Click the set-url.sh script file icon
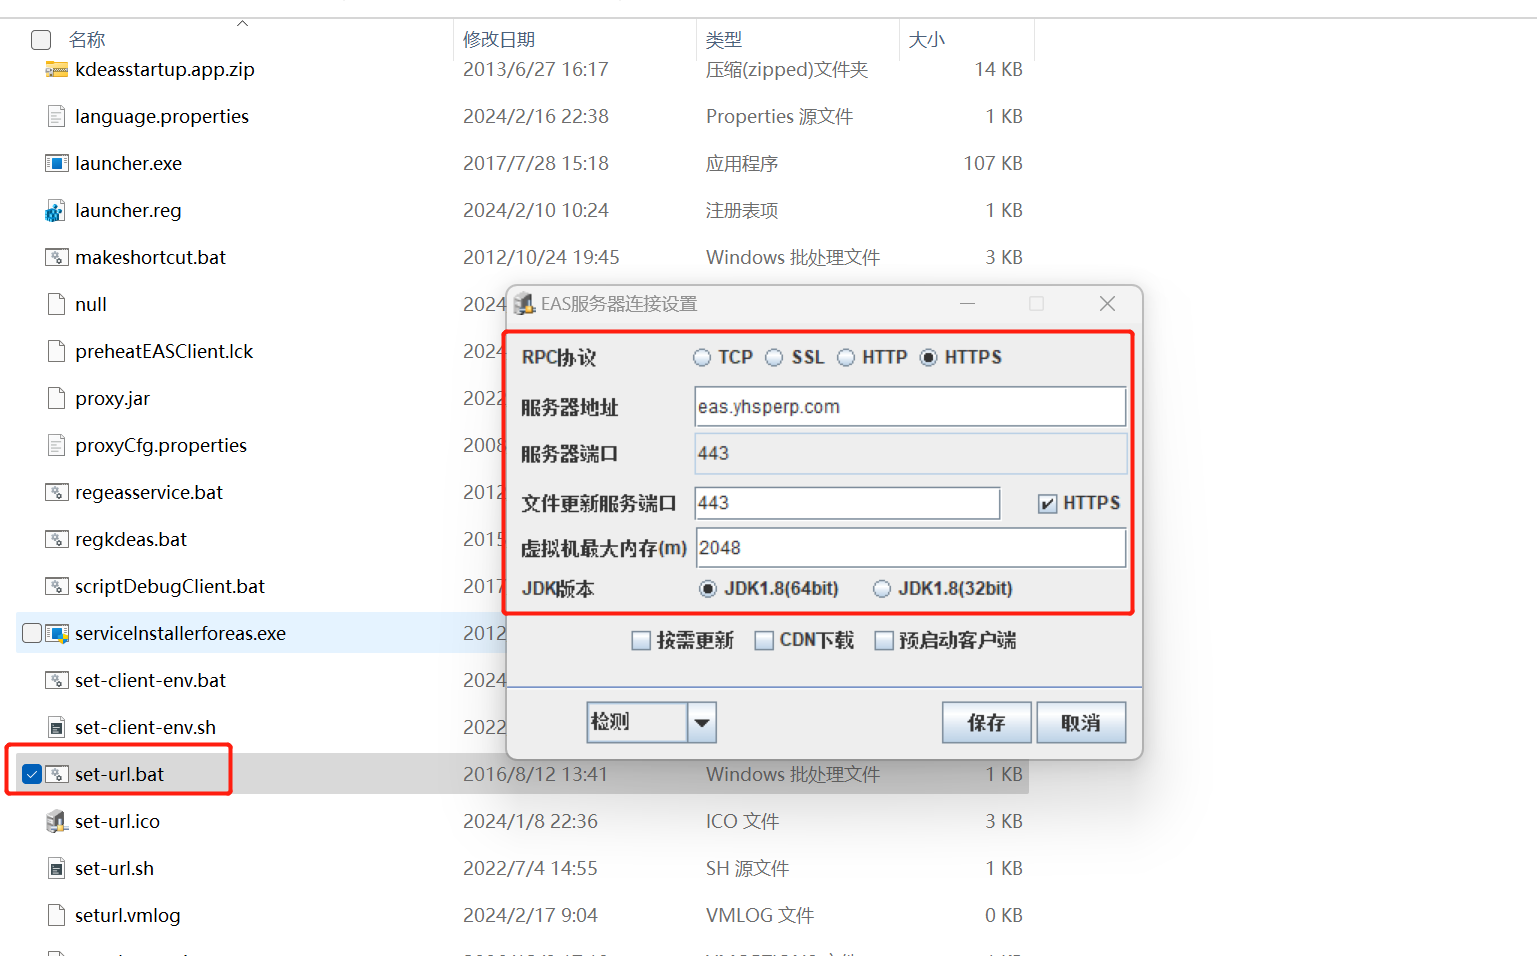The width and height of the screenshot is (1537, 956). pos(57,869)
